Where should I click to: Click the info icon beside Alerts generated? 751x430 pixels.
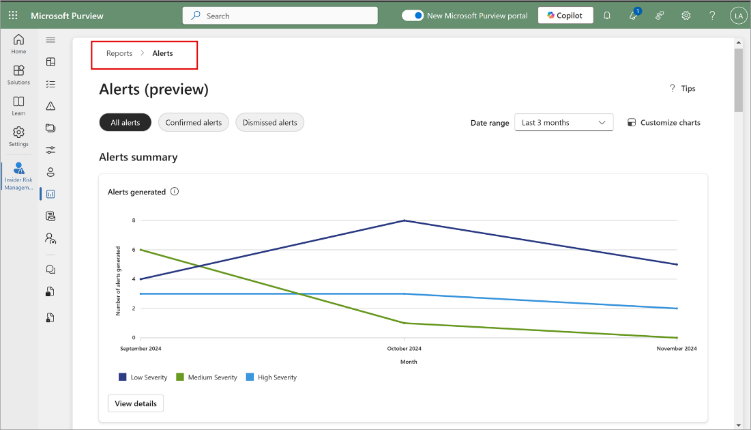coord(175,192)
